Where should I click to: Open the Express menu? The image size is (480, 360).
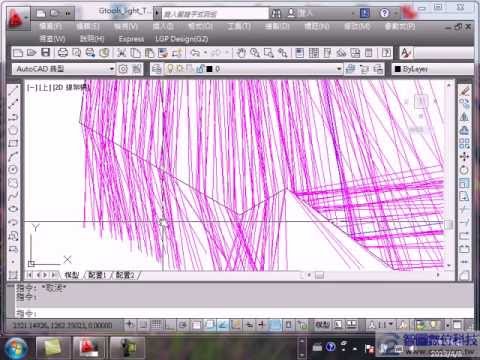pyautogui.click(x=131, y=39)
